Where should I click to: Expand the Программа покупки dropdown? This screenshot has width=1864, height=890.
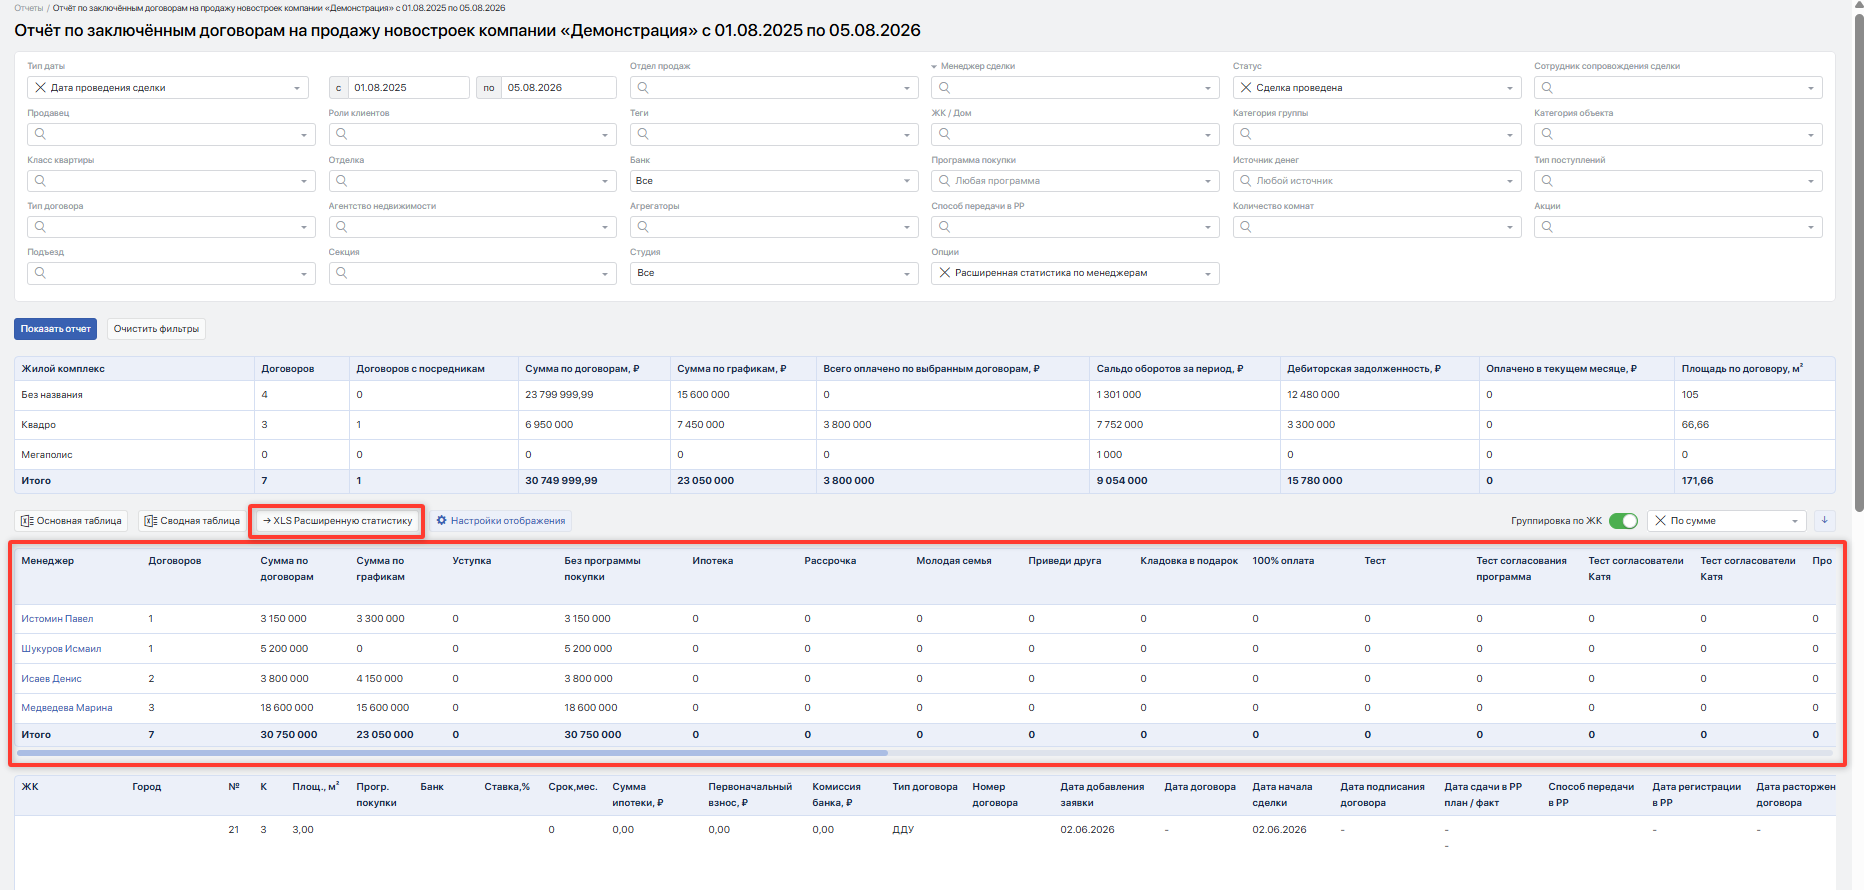1075,181
